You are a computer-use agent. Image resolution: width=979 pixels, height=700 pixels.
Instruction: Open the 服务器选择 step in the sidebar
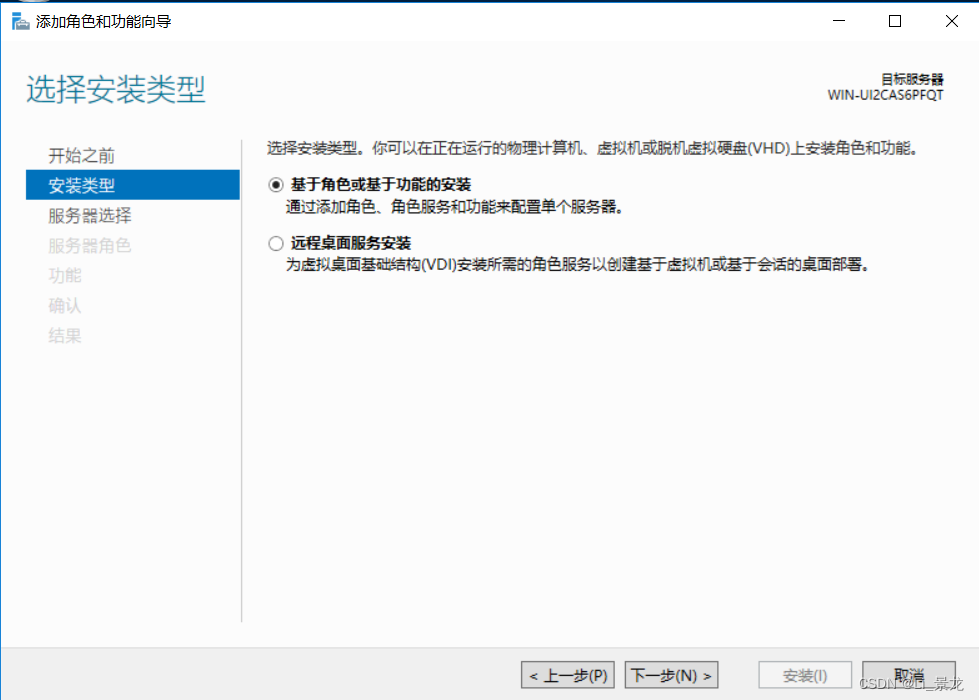point(89,215)
